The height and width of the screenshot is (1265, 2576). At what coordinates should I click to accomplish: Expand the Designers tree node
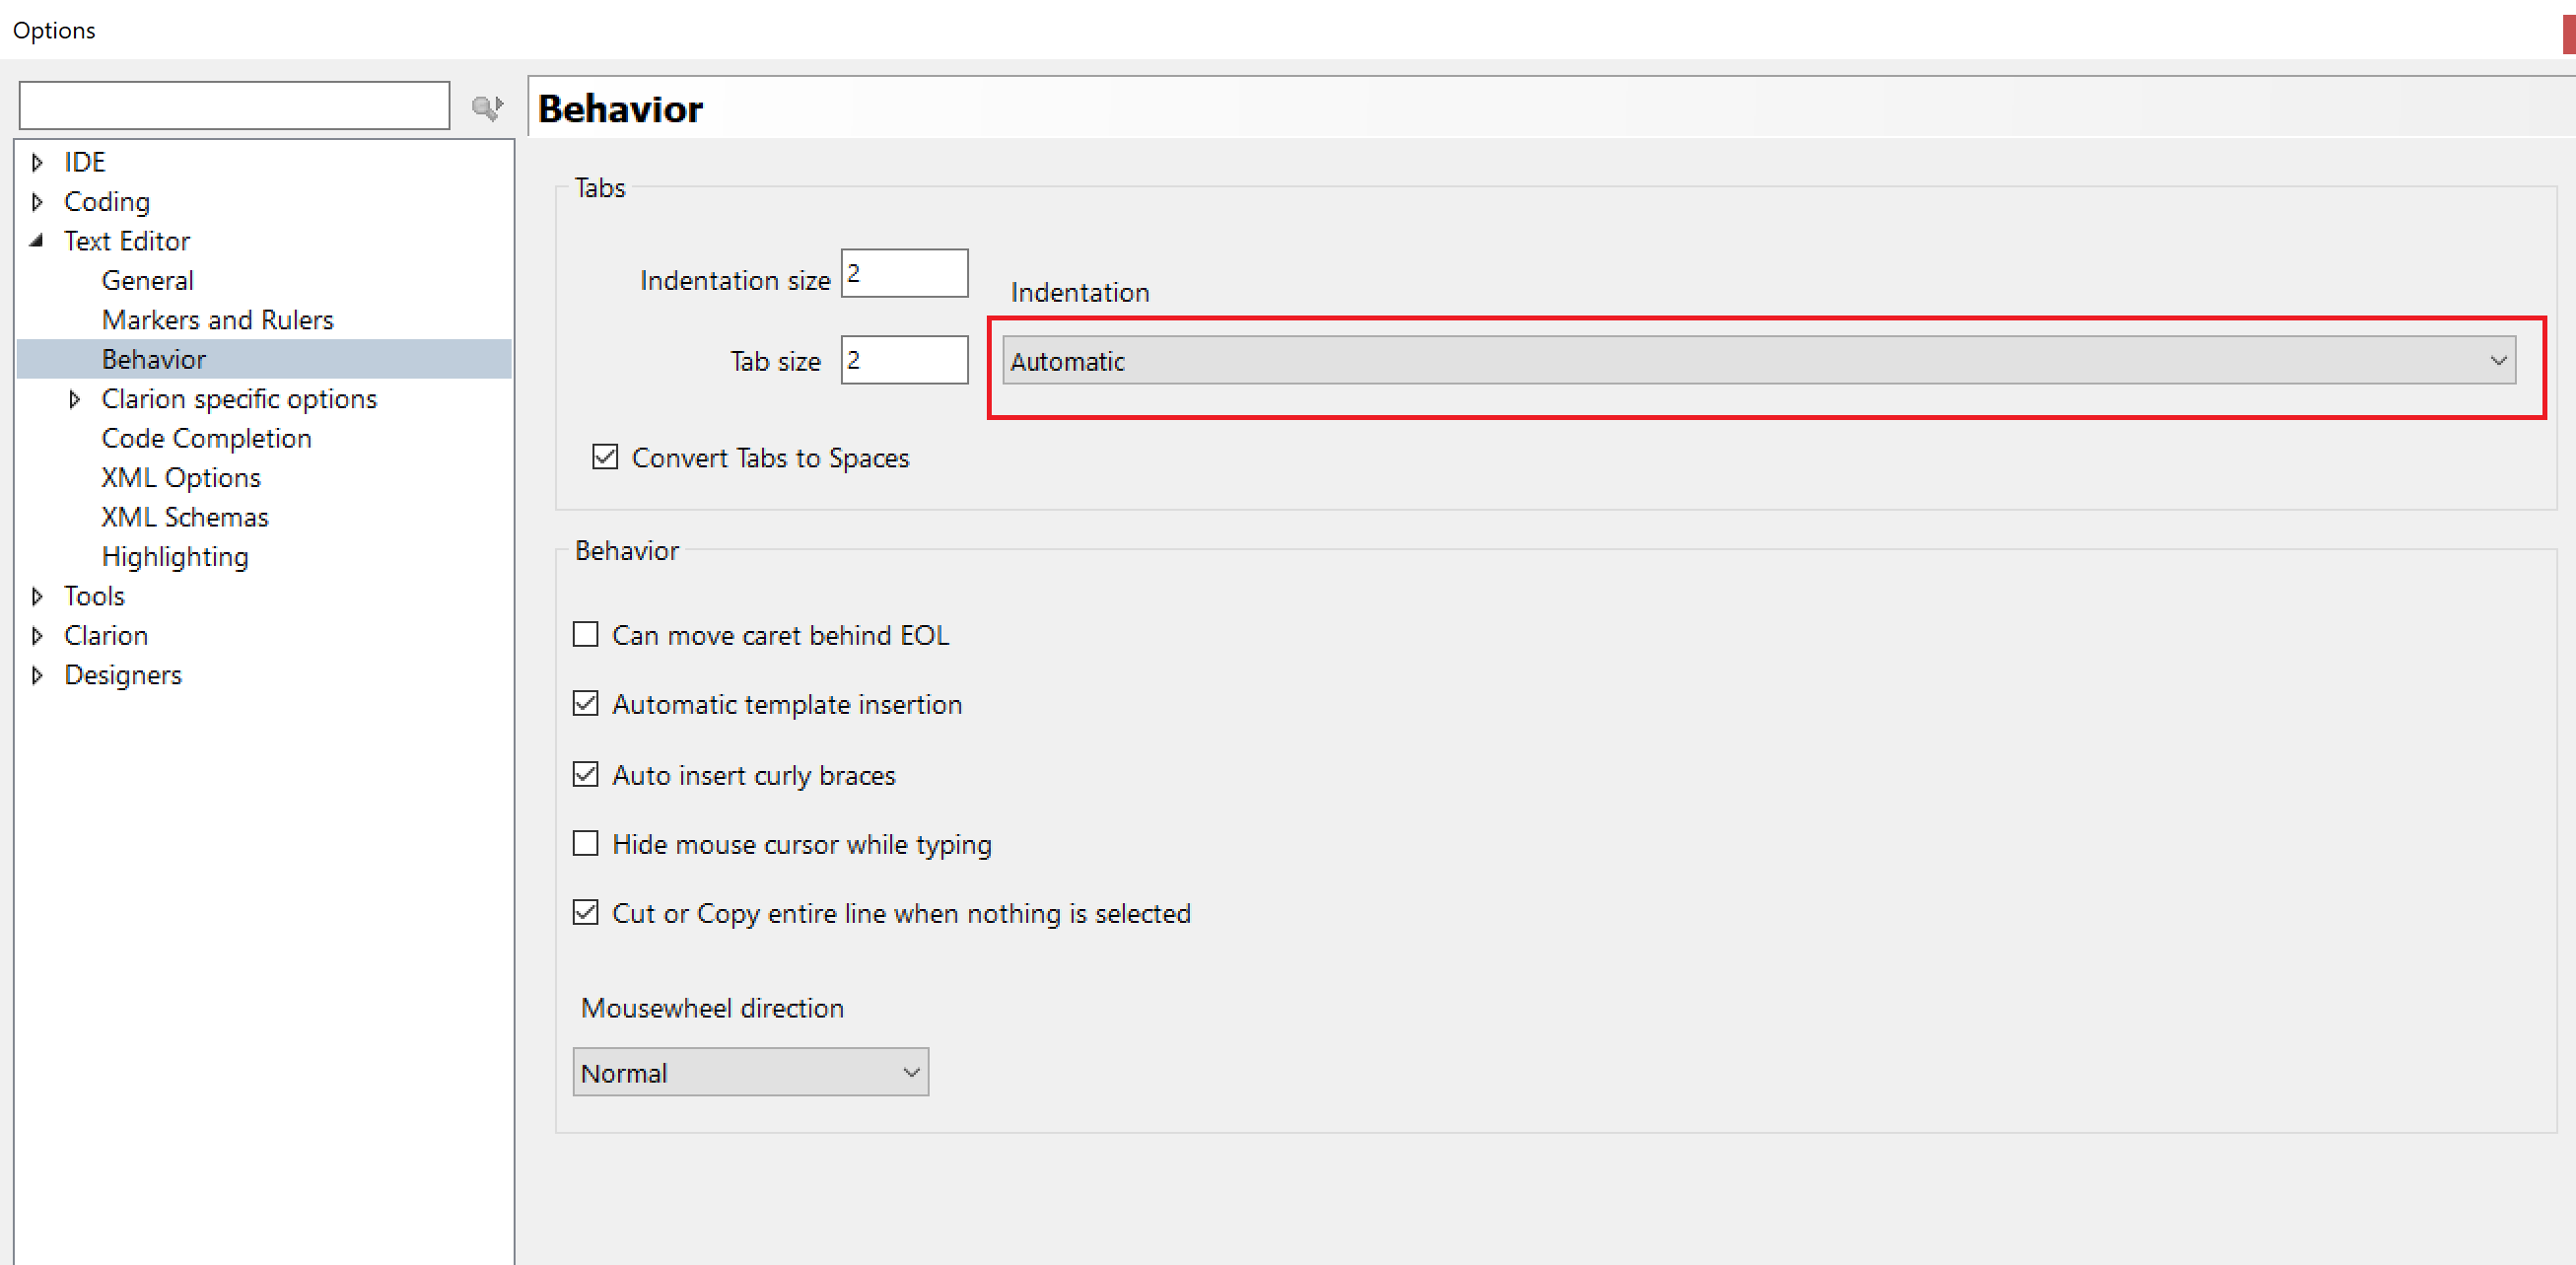coord(37,675)
